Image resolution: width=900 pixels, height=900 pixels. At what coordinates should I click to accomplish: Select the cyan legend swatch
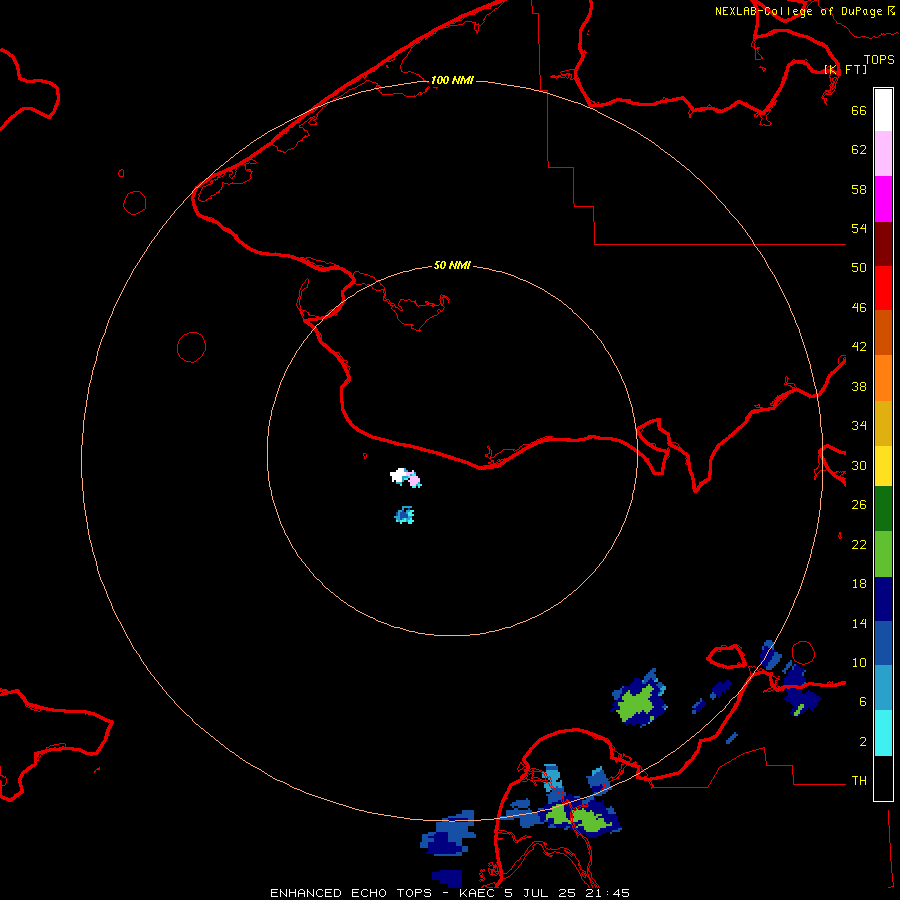pos(883,733)
